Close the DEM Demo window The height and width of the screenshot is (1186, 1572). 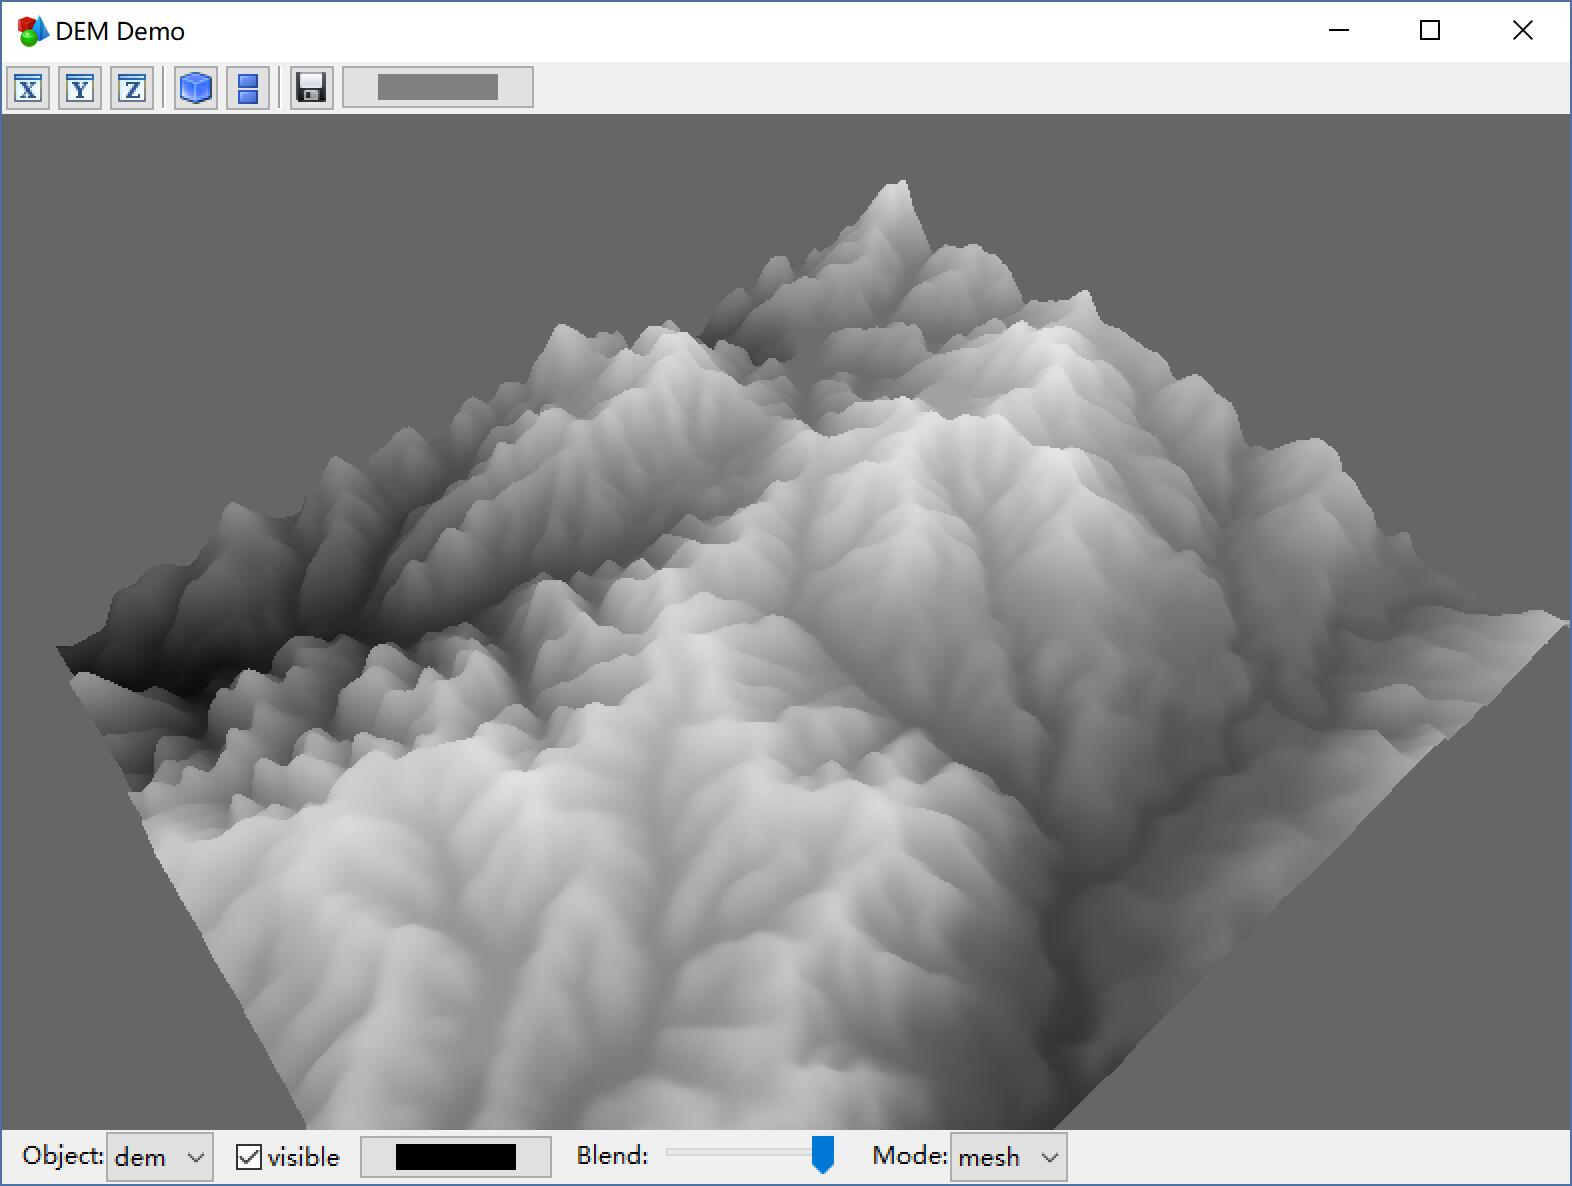[1522, 31]
